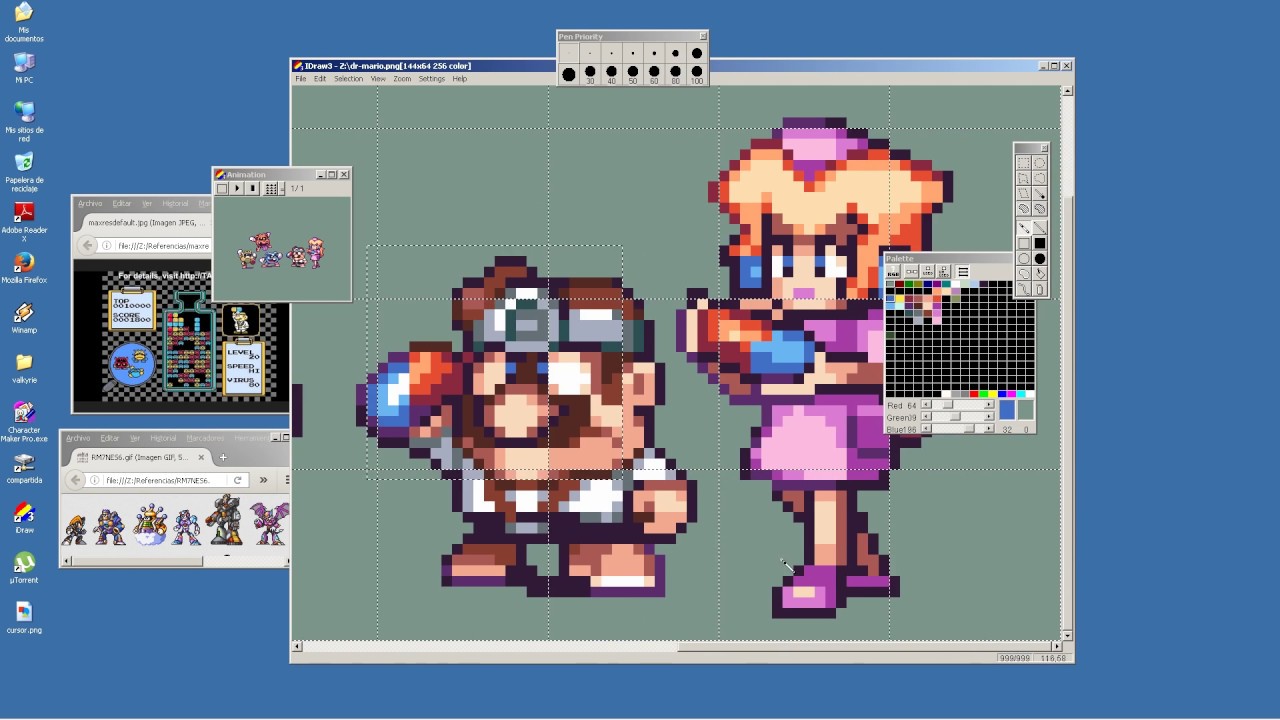Click the swap colors icon in Palette
Viewport: 1280px width, 720px height.
pos(912,272)
